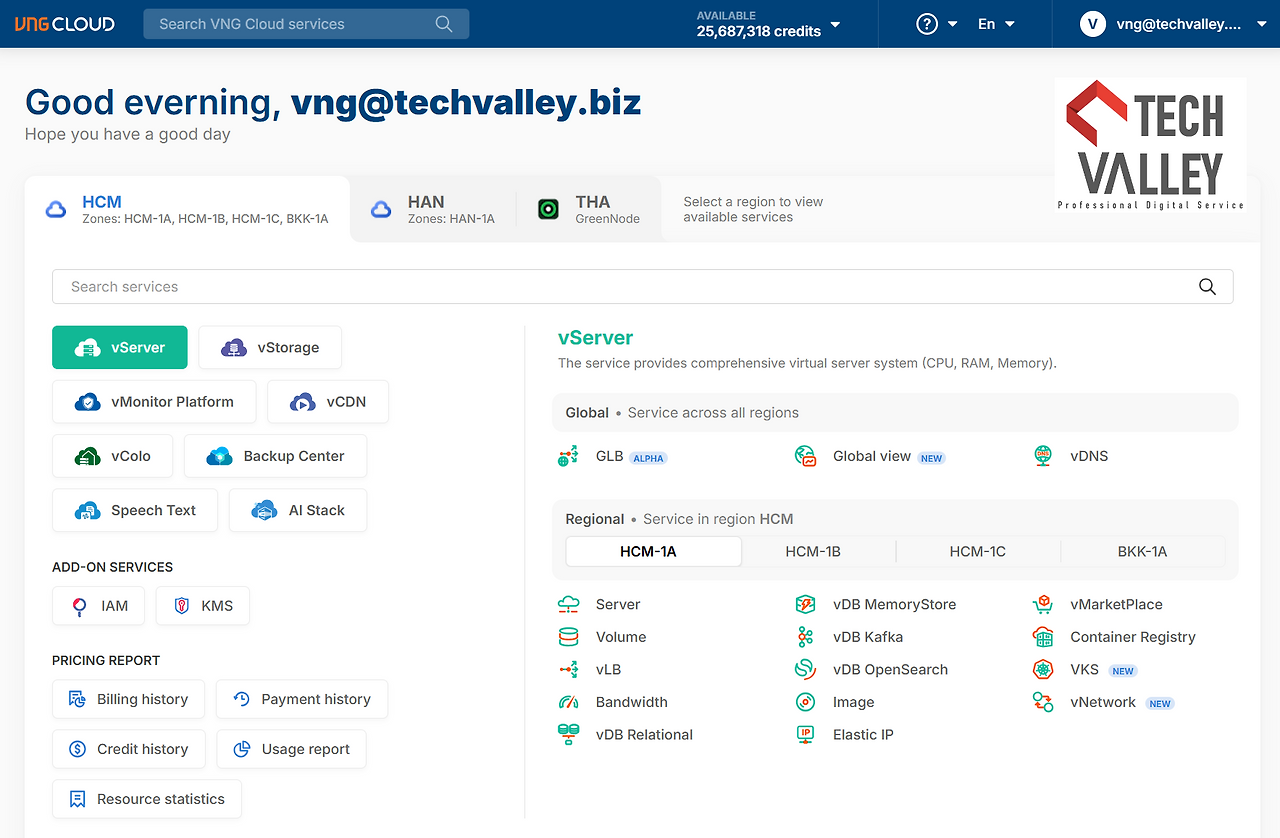This screenshot has height=838, width=1280.
Task: Click the help question mark icon
Action: coord(927,24)
